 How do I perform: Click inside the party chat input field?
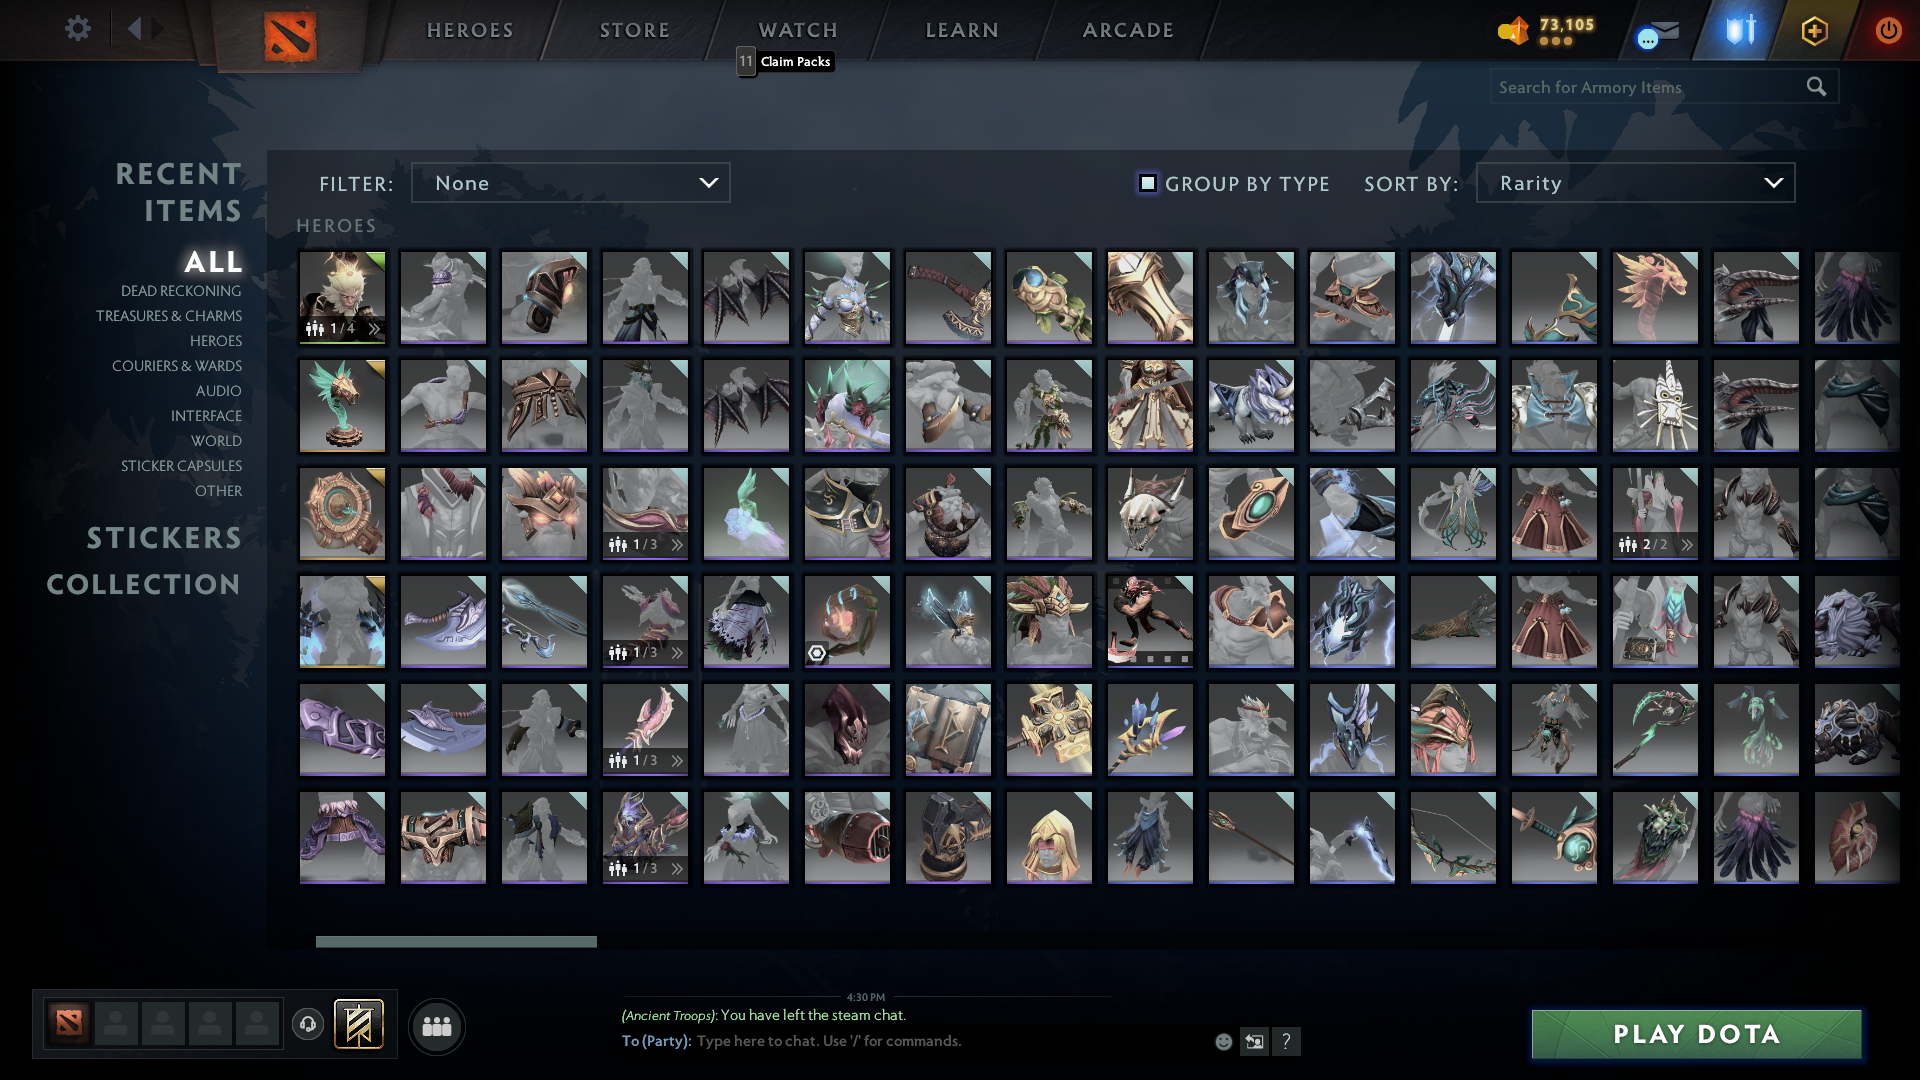pyautogui.click(x=900, y=1041)
